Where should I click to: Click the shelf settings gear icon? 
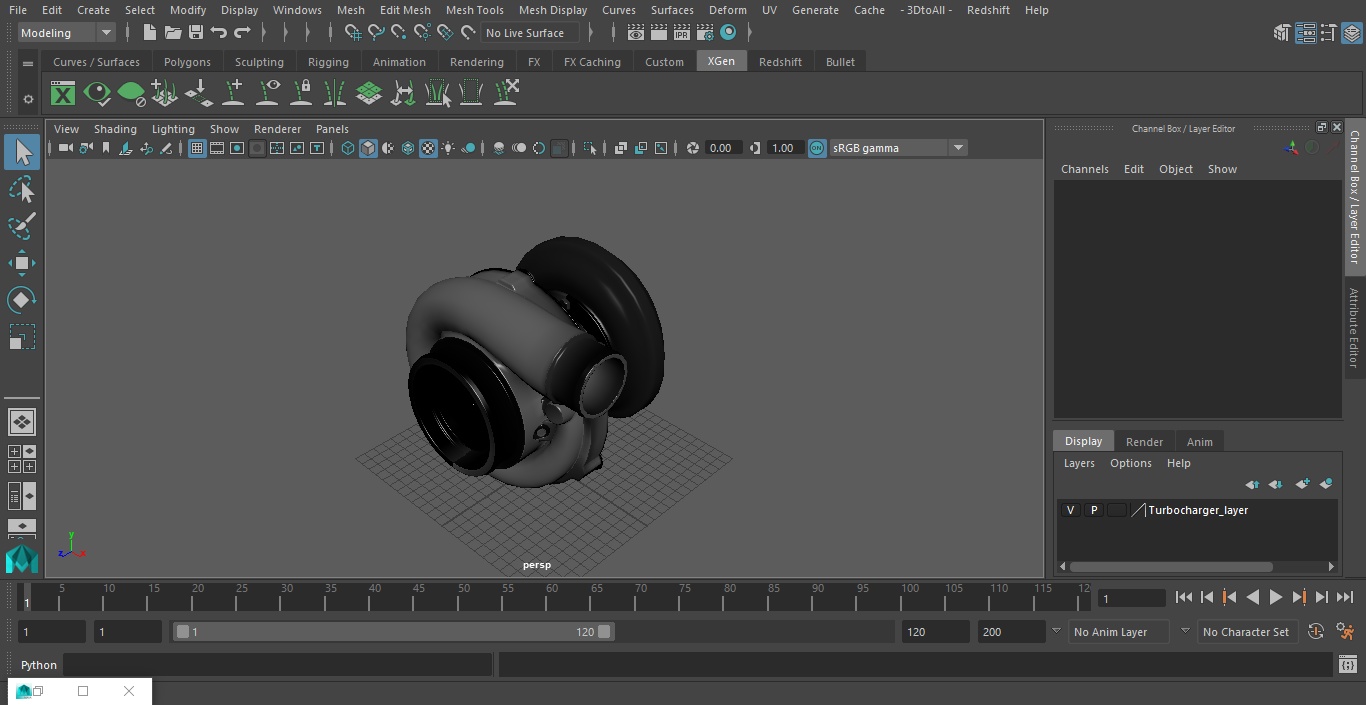[x=28, y=99]
